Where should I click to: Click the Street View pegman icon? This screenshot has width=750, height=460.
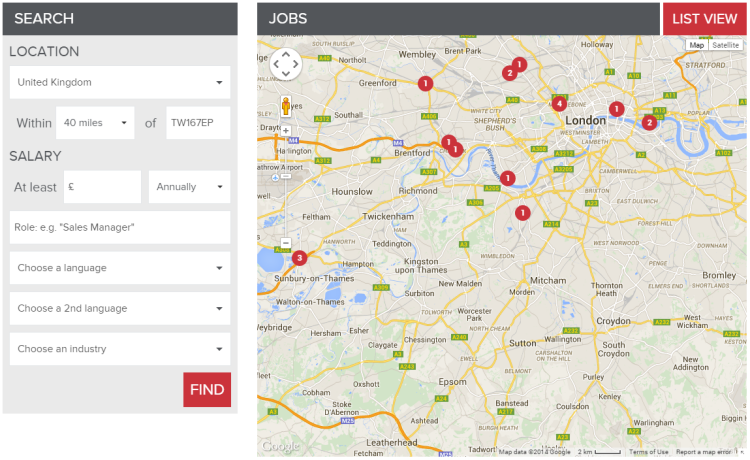point(286,106)
